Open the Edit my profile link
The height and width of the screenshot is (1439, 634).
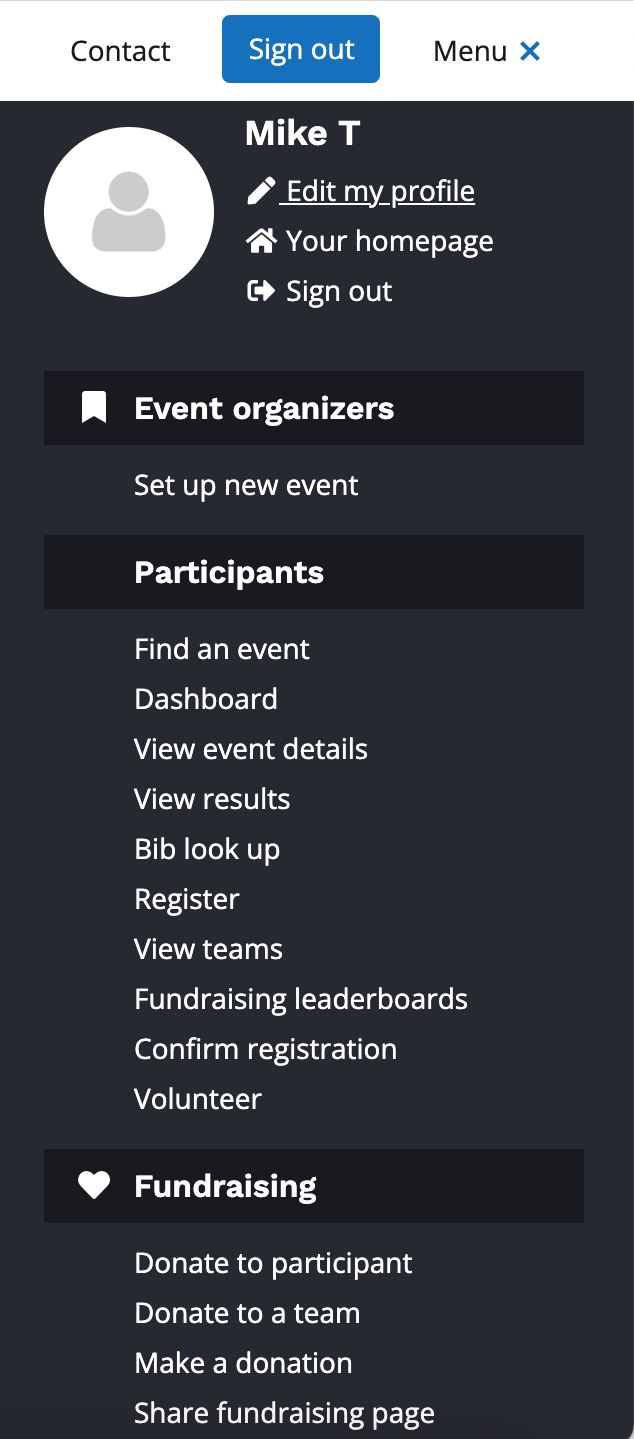tap(380, 191)
